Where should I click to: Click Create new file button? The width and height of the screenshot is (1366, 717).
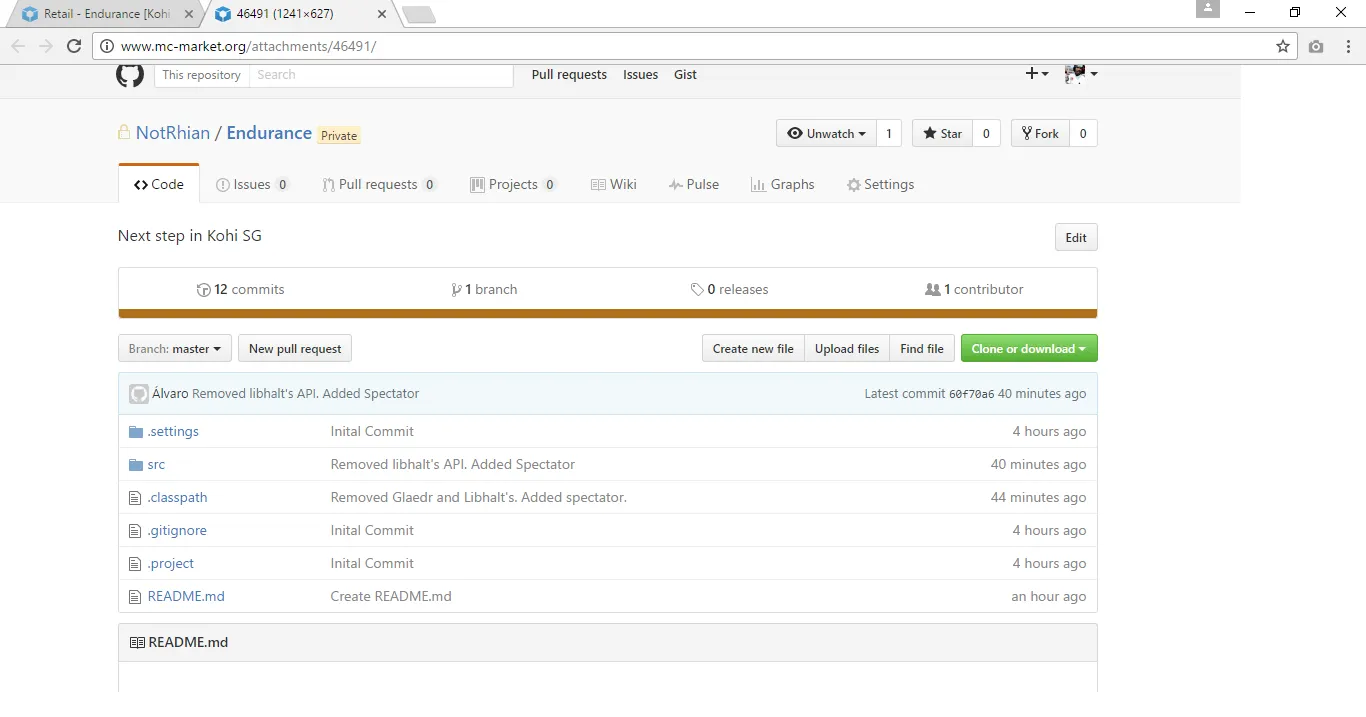753,348
